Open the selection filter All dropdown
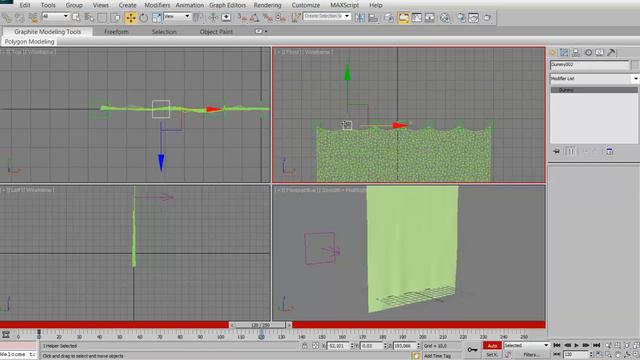 click(56, 16)
